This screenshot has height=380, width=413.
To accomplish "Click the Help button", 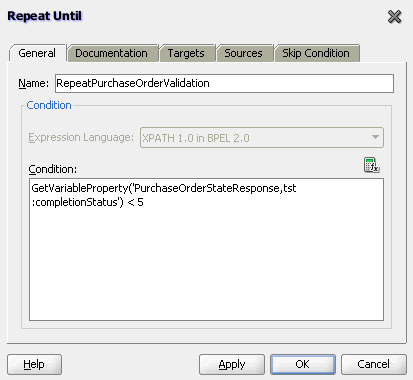I will click(x=34, y=364).
